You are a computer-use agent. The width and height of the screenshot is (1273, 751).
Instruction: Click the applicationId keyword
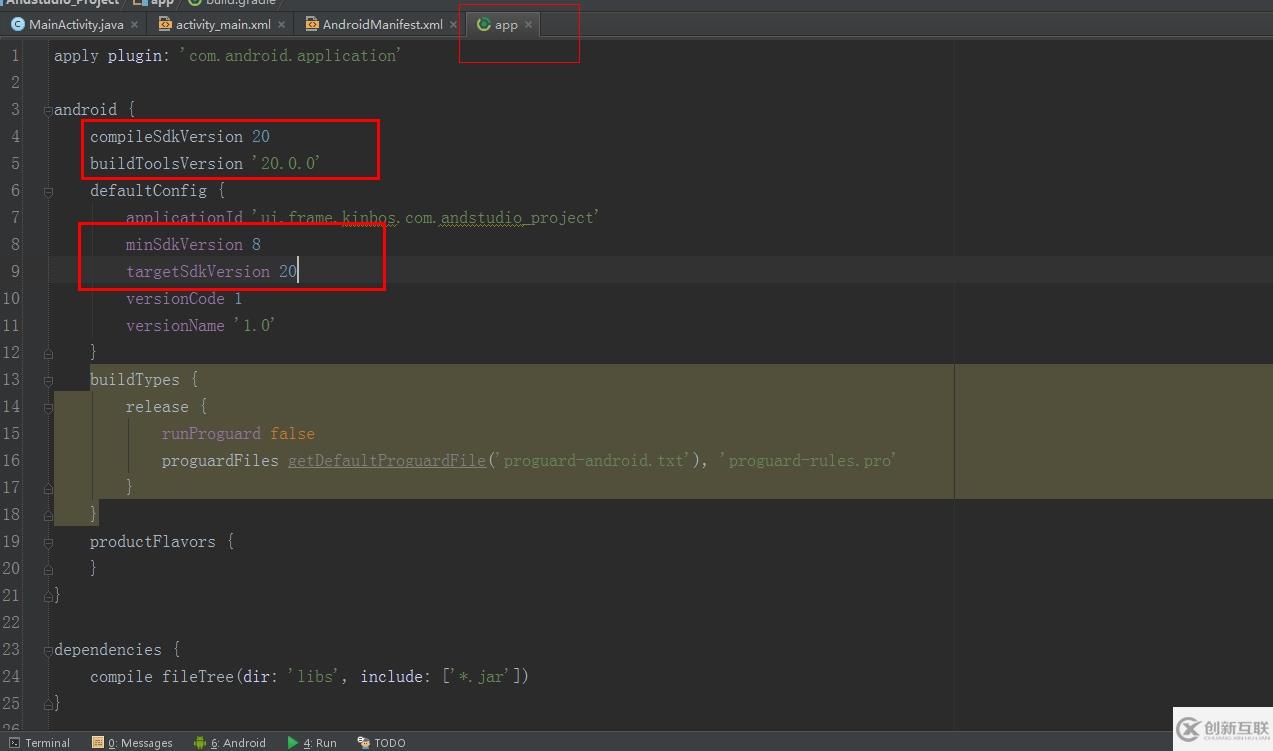(x=184, y=218)
